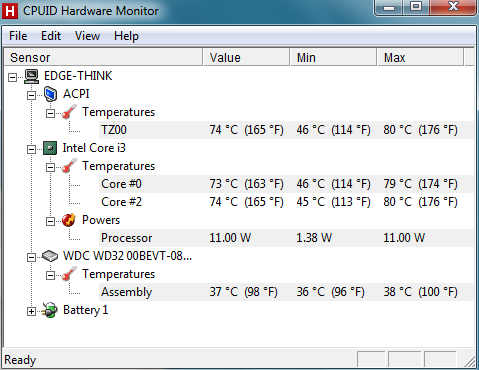This screenshot has width=479, height=370.
Task: Select the Battery 1 label
Action: click(x=85, y=310)
